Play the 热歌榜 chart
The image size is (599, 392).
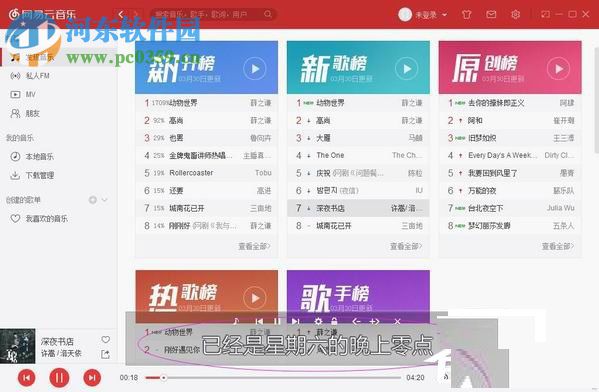point(254,298)
